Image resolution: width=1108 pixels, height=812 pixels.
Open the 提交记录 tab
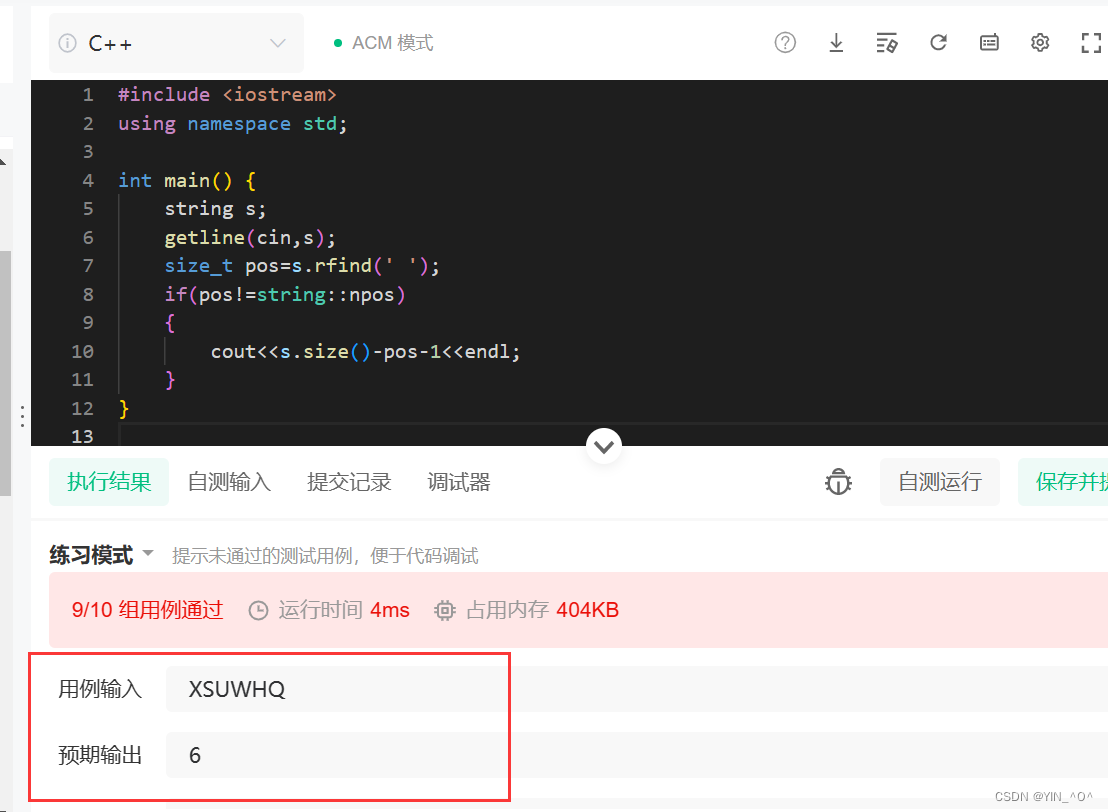349,481
